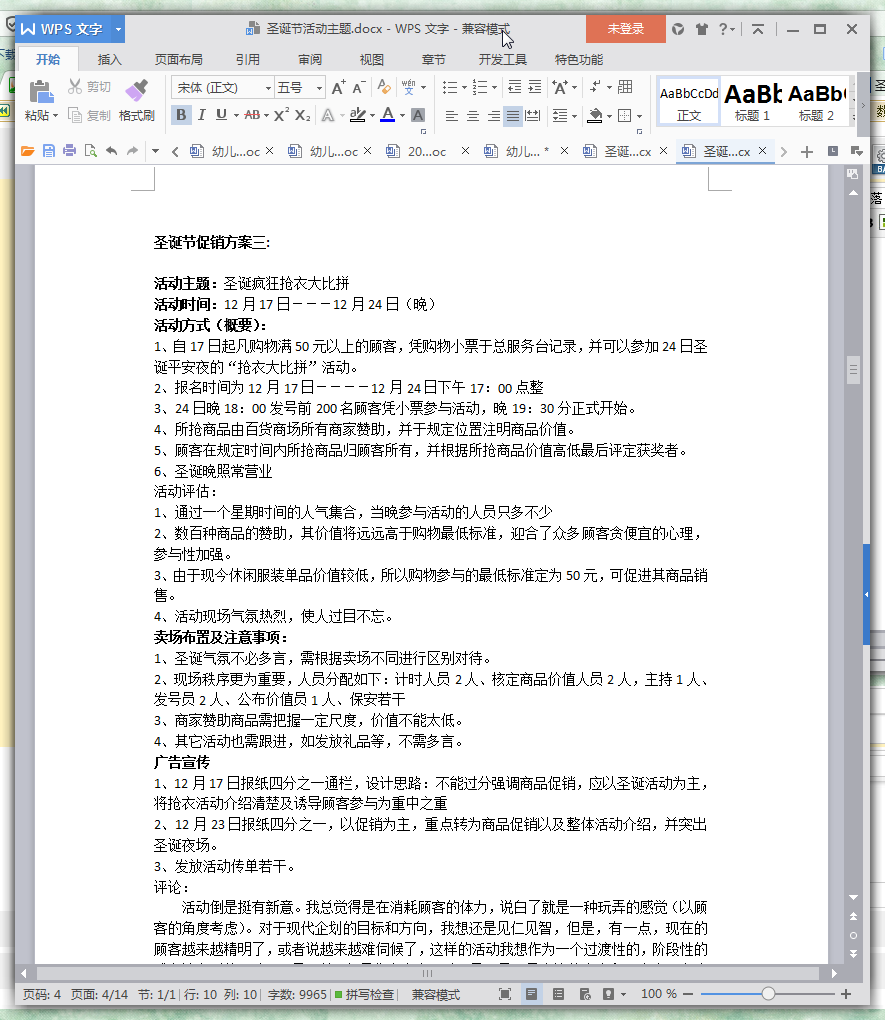The image size is (885, 1020).
Task: Click vertical scrollbar thumb
Action: 853,369
